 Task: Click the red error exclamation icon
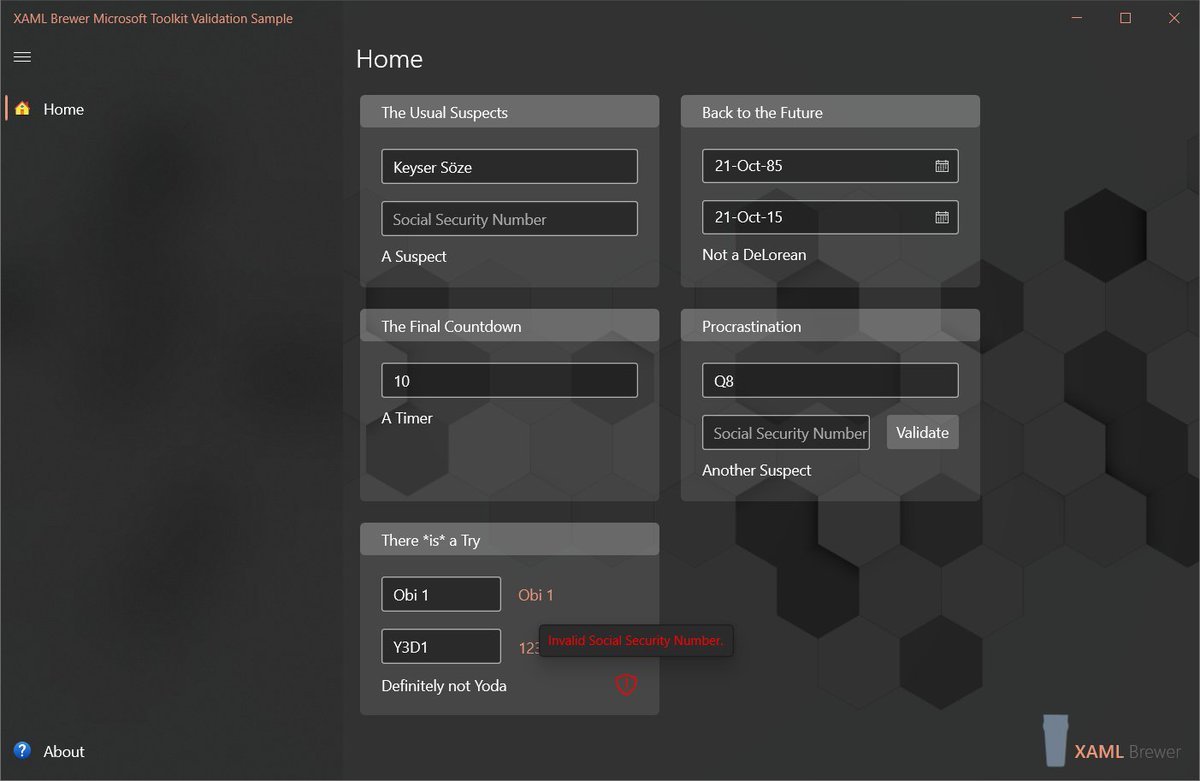(626, 684)
